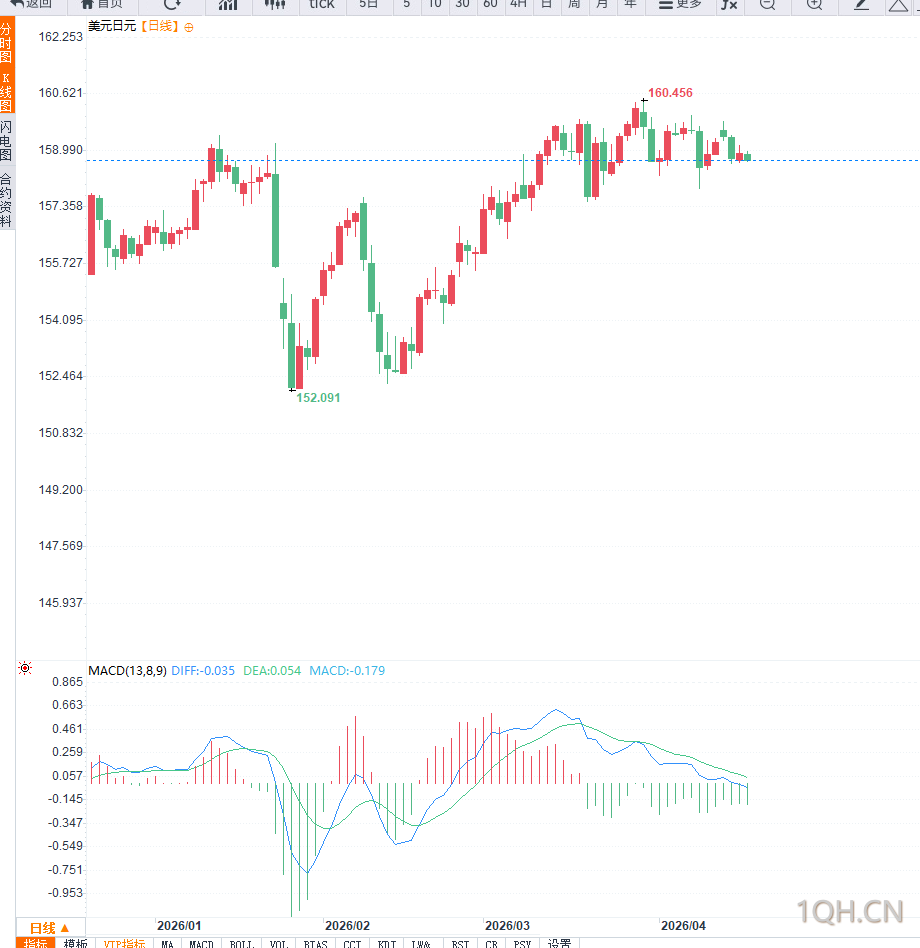This screenshot has height=948, width=920.
Task: Apply the BOLL indicator
Action: pyautogui.click(x=241, y=943)
